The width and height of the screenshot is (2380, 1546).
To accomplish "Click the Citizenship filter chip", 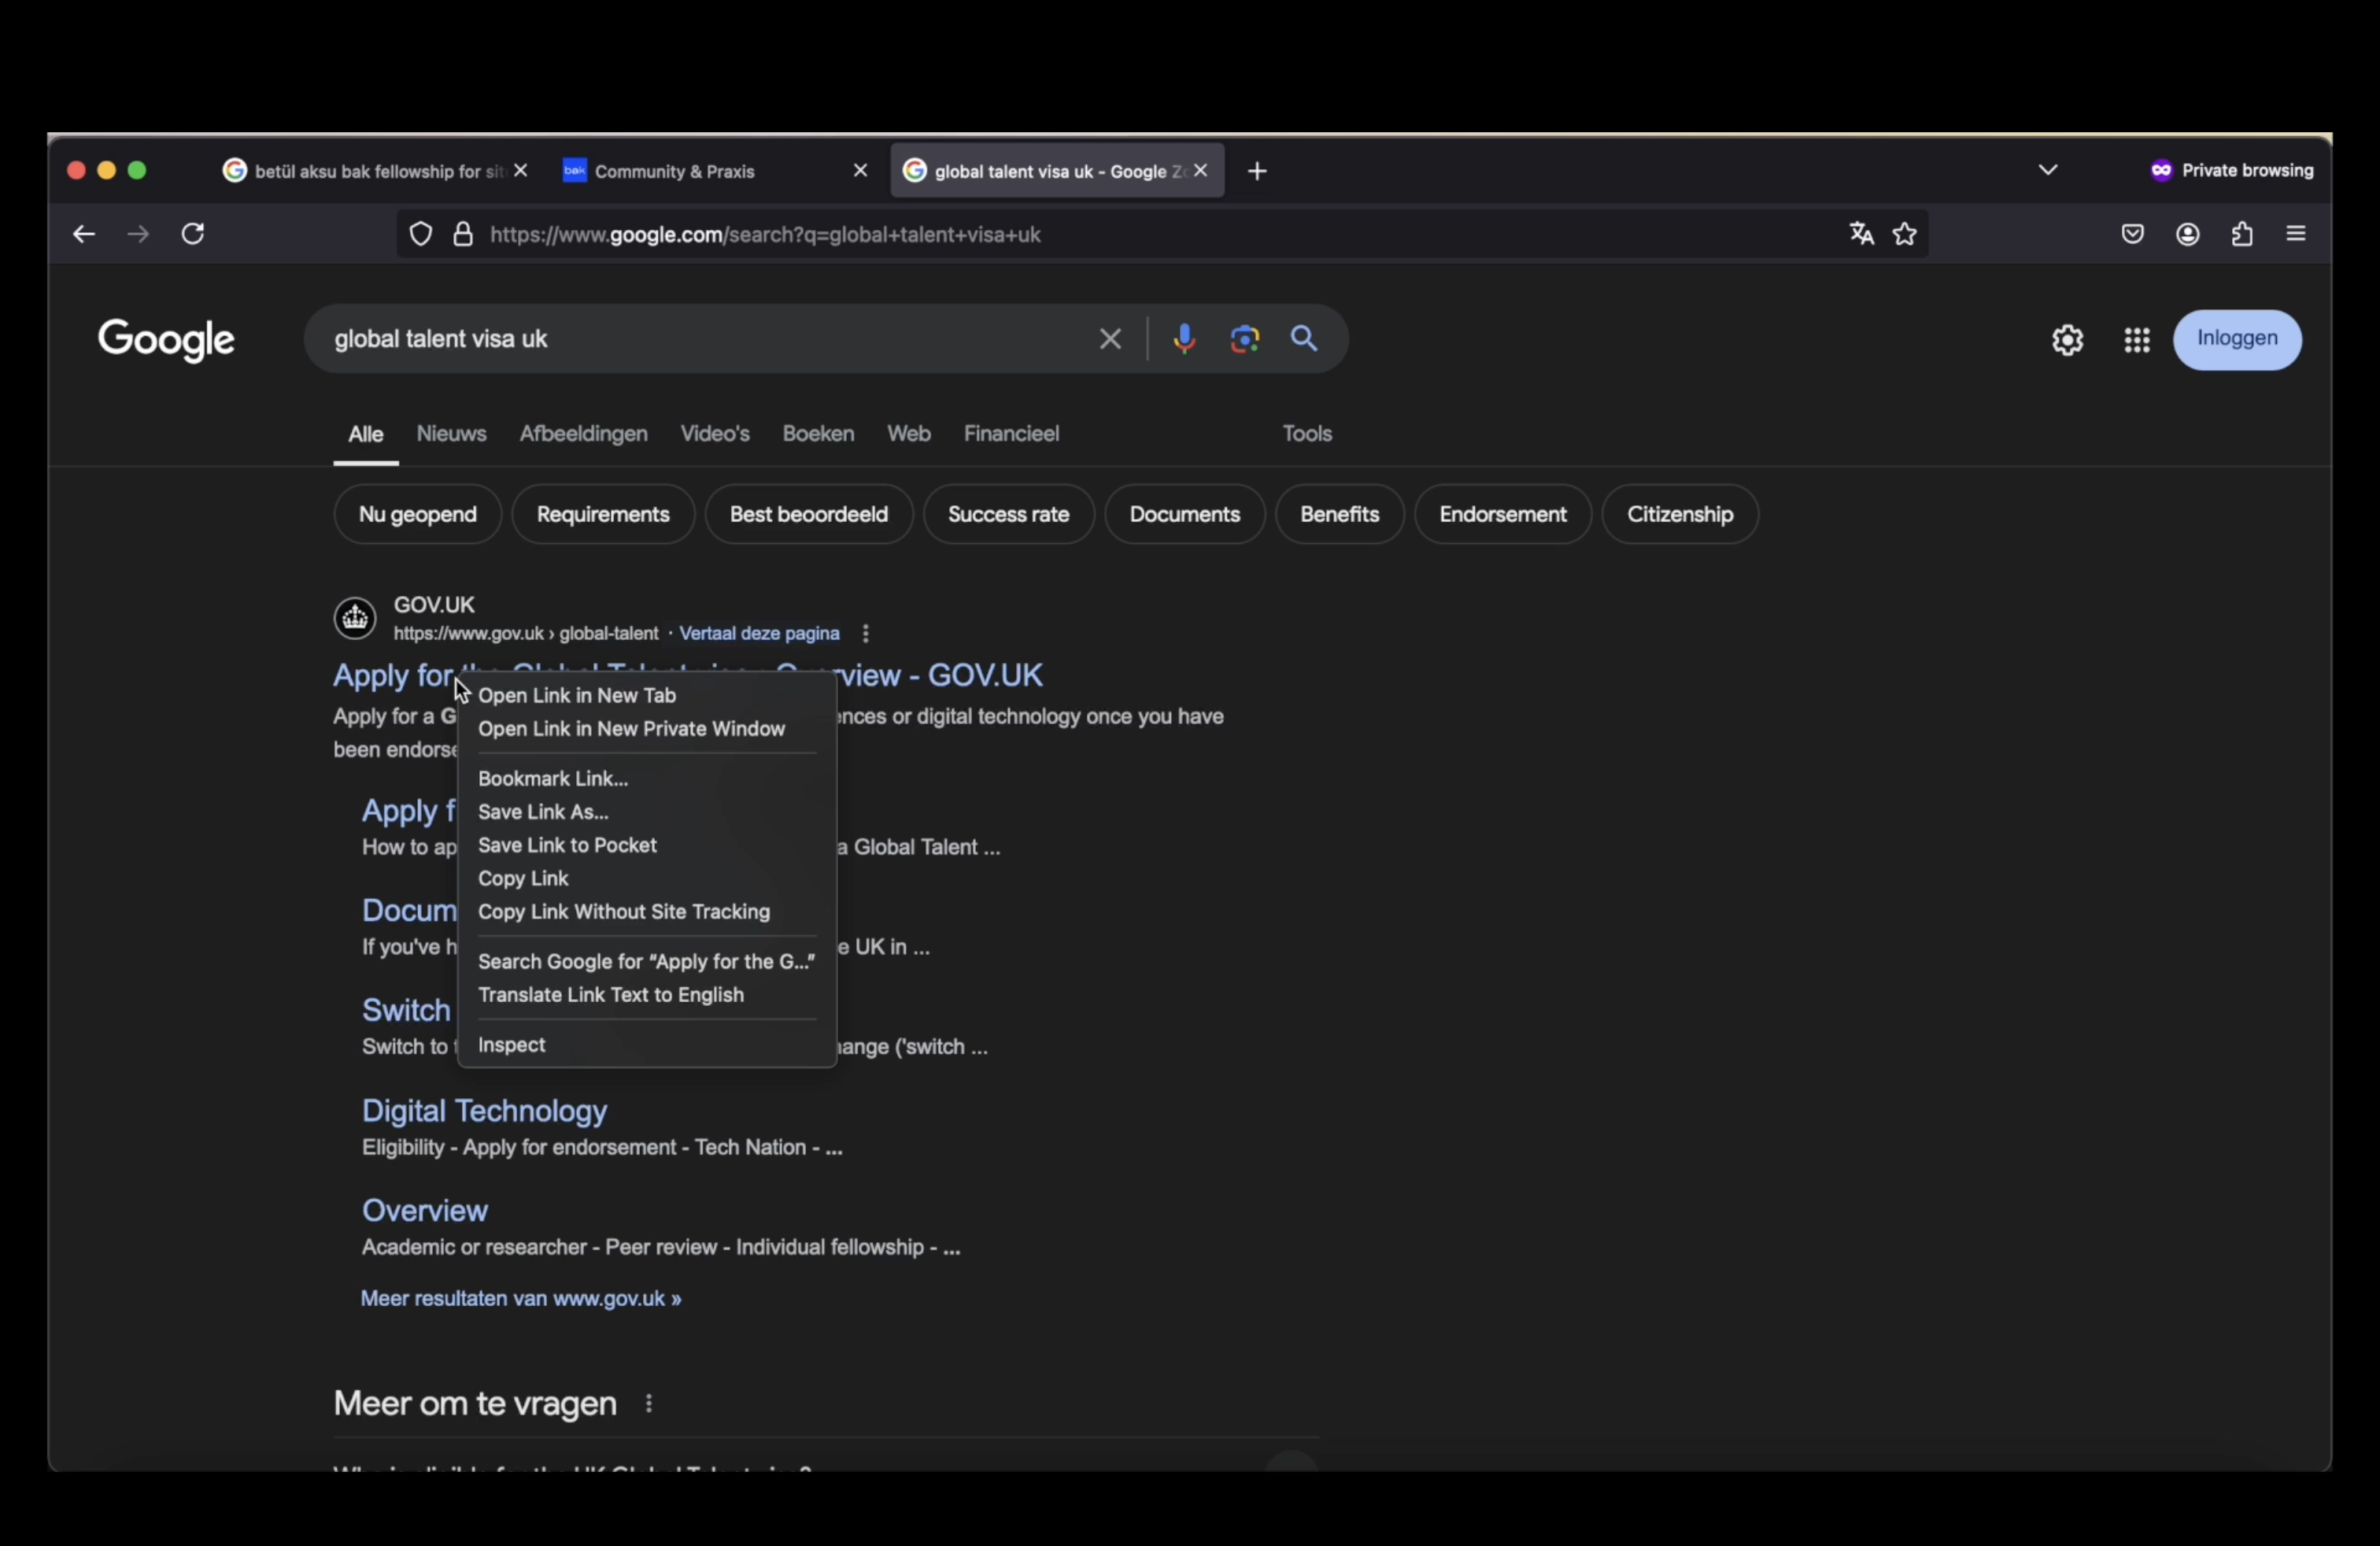I will point(1680,514).
